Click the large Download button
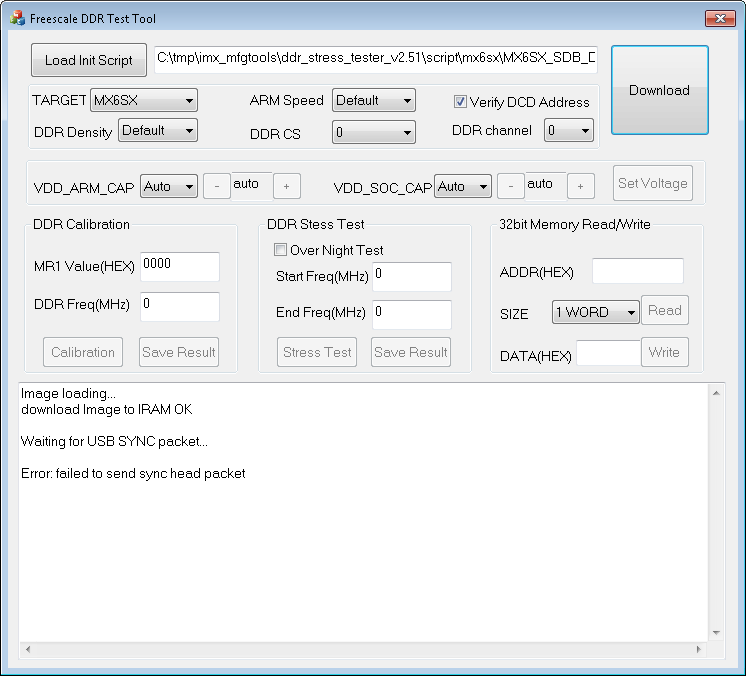The height and width of the screenshot is (676, 746). 659,90
